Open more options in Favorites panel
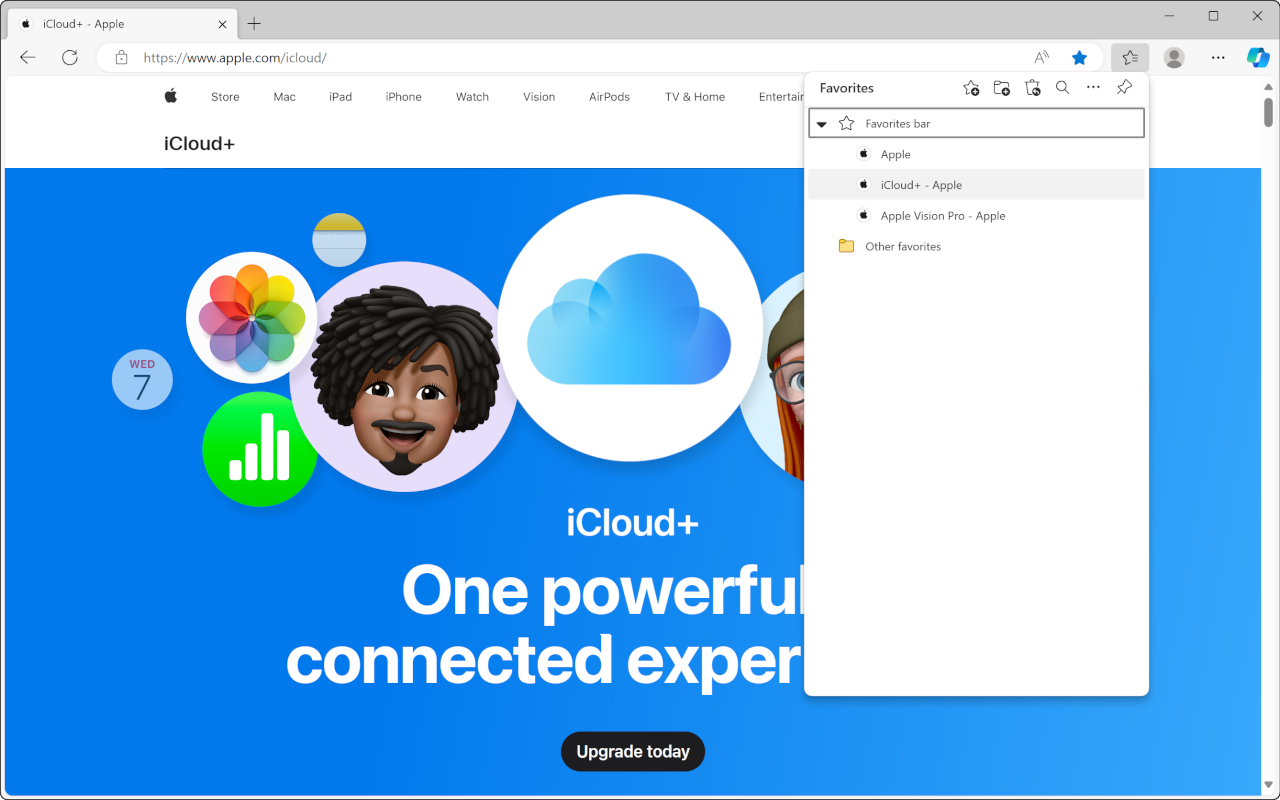The width and height of the screenshot is (1280, 800). [1094, 88]
